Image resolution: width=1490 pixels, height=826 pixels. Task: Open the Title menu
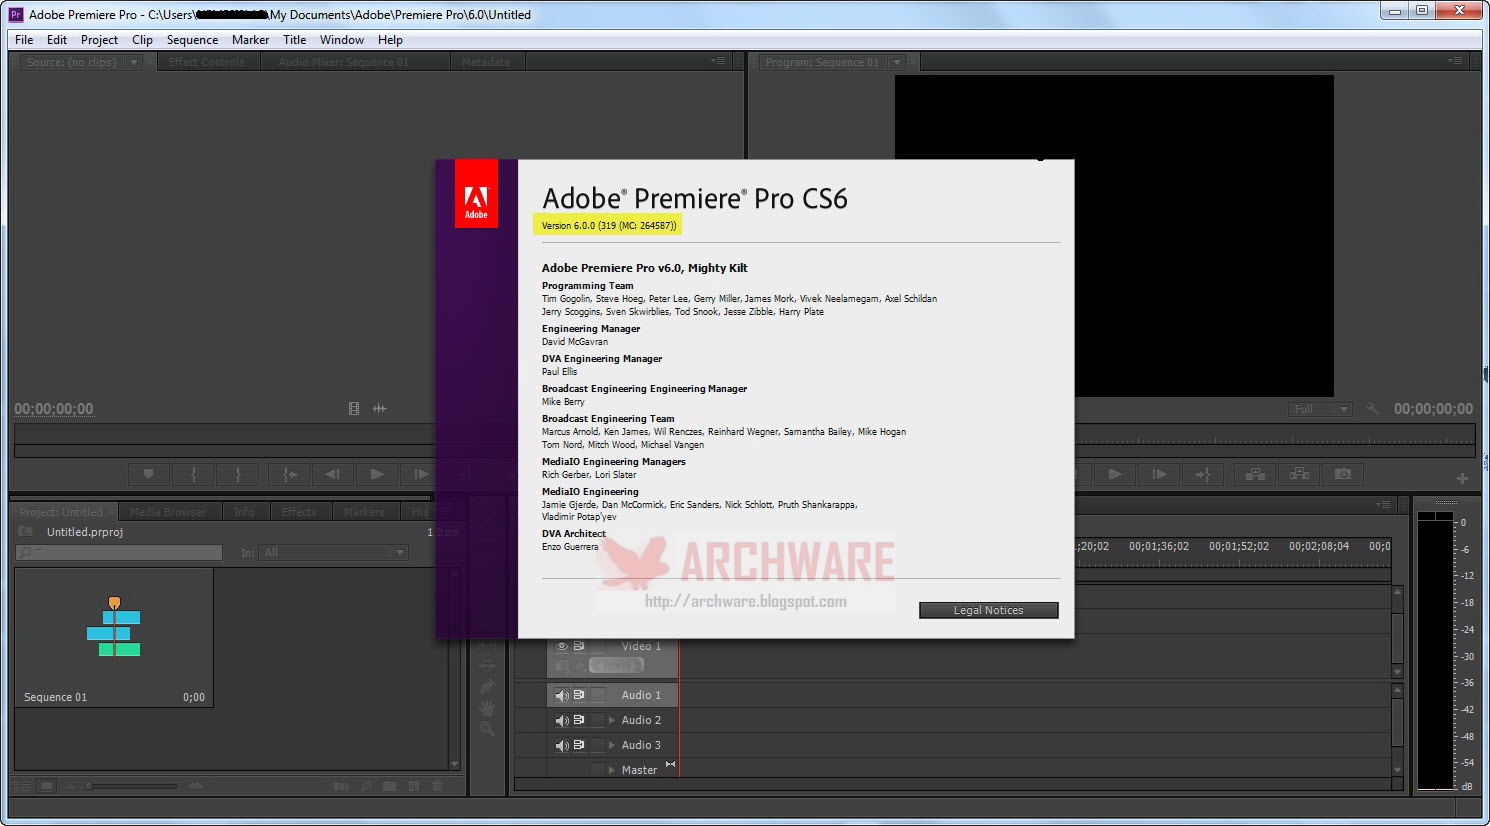(x=294, y=40)
